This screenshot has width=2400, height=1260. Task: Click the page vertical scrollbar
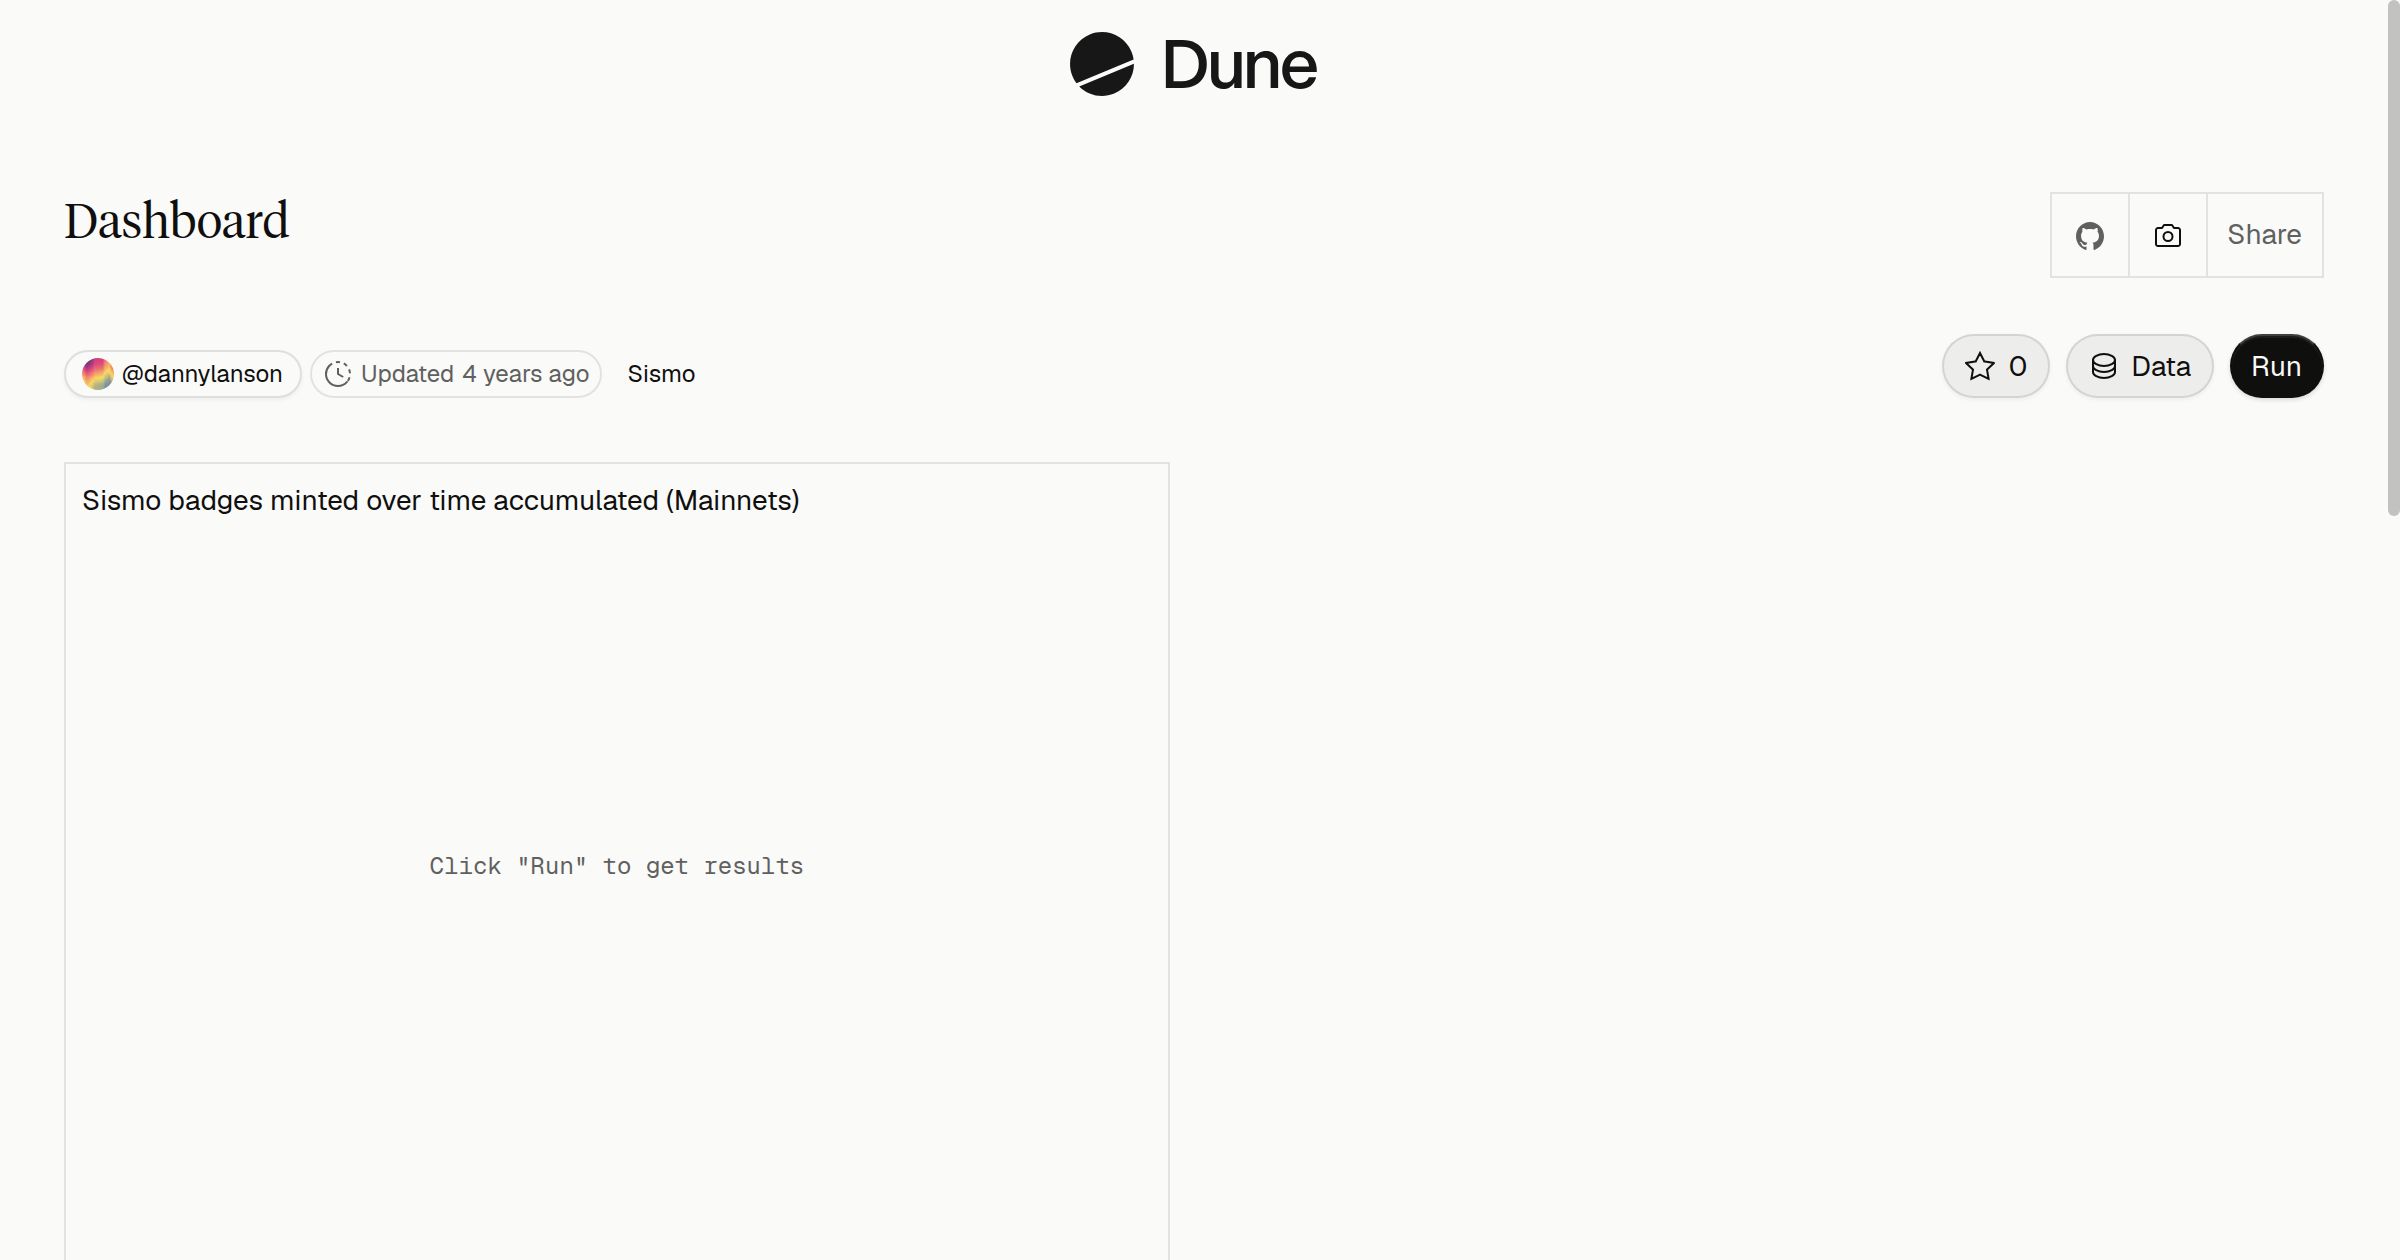point(2393,258)
